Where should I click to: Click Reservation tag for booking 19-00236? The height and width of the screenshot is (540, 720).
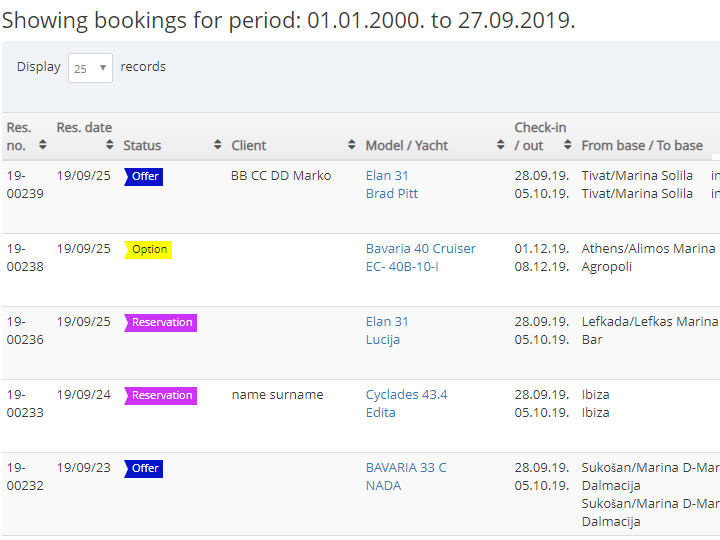pyautogui.click(x=160, y=322)
